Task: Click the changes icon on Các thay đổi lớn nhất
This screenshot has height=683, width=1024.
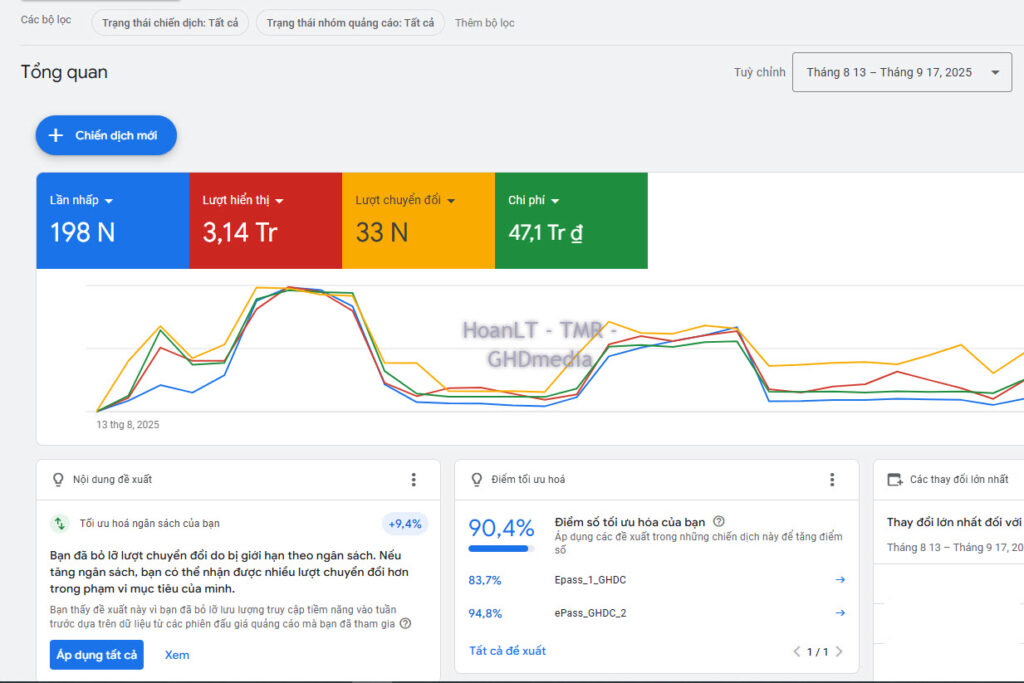Action: coord(896,479)
